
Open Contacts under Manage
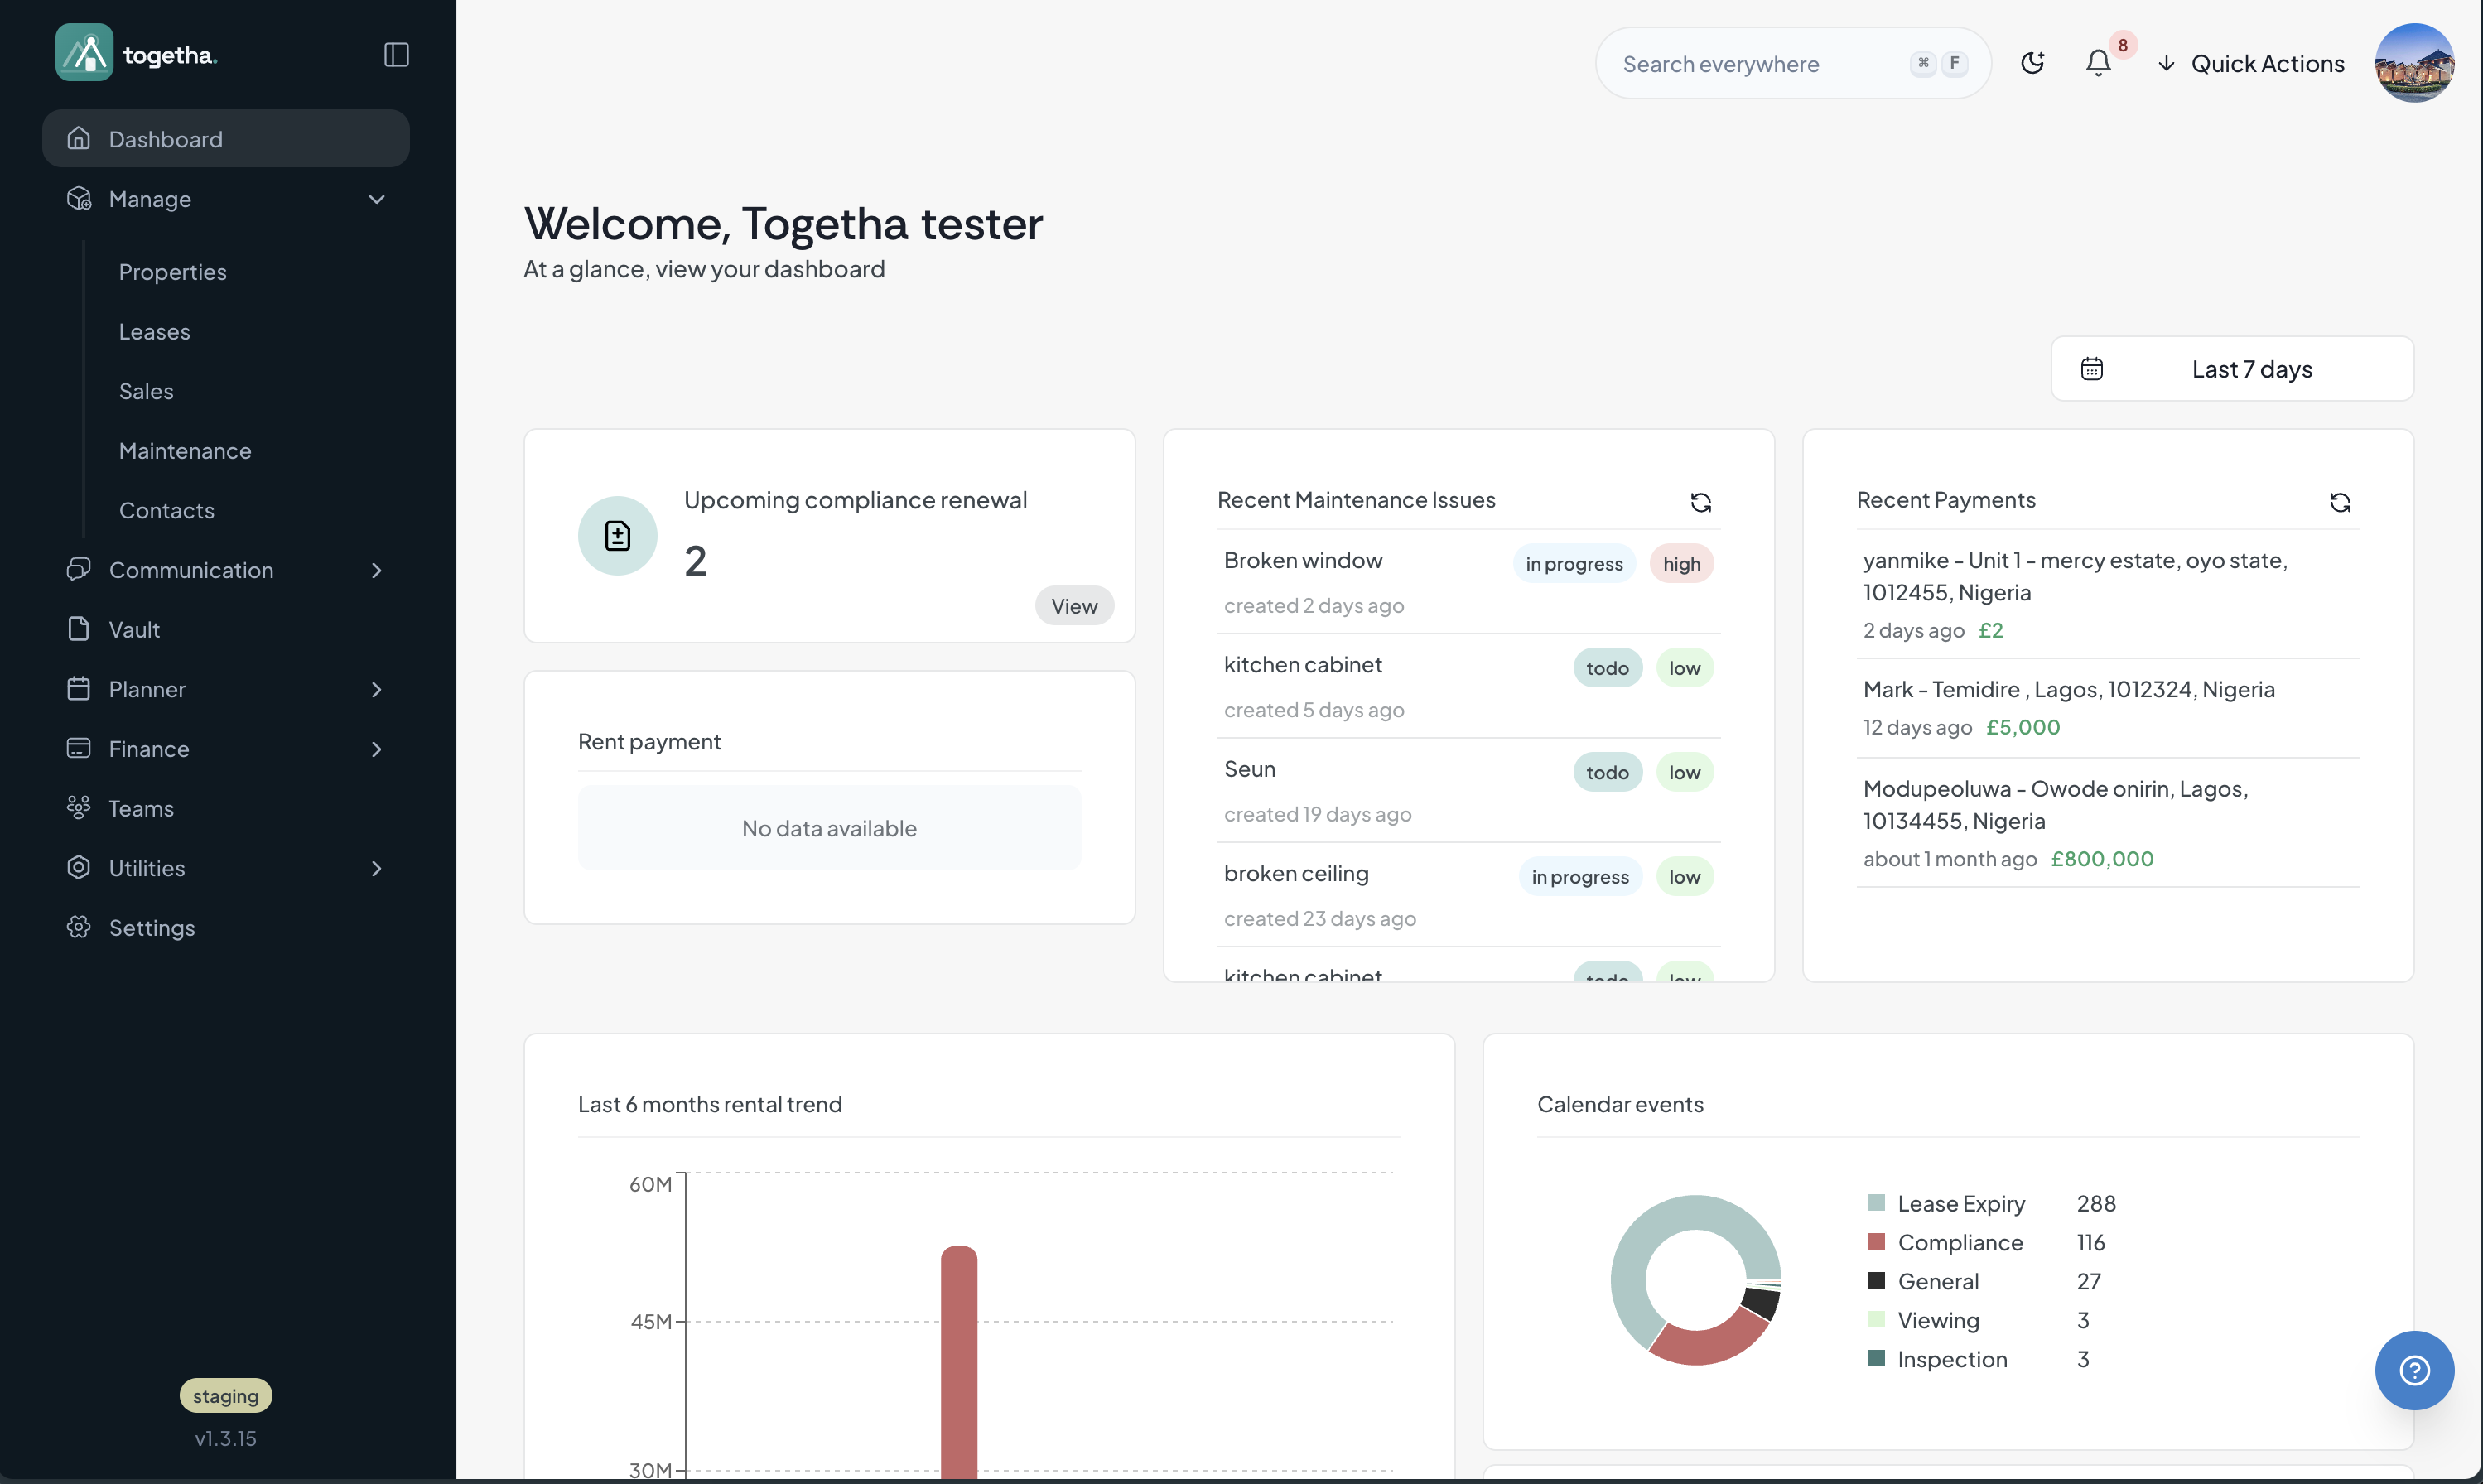point(166,510)
